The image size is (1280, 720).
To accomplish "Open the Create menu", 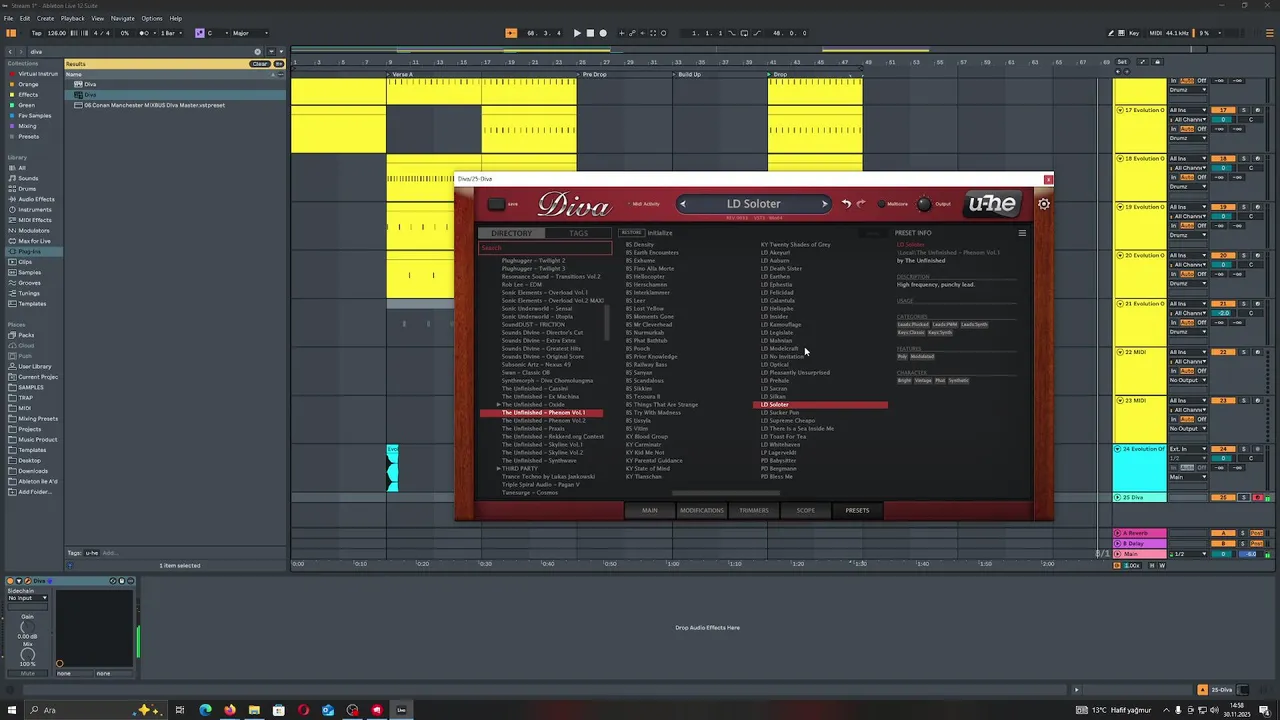I will point(46,18).
